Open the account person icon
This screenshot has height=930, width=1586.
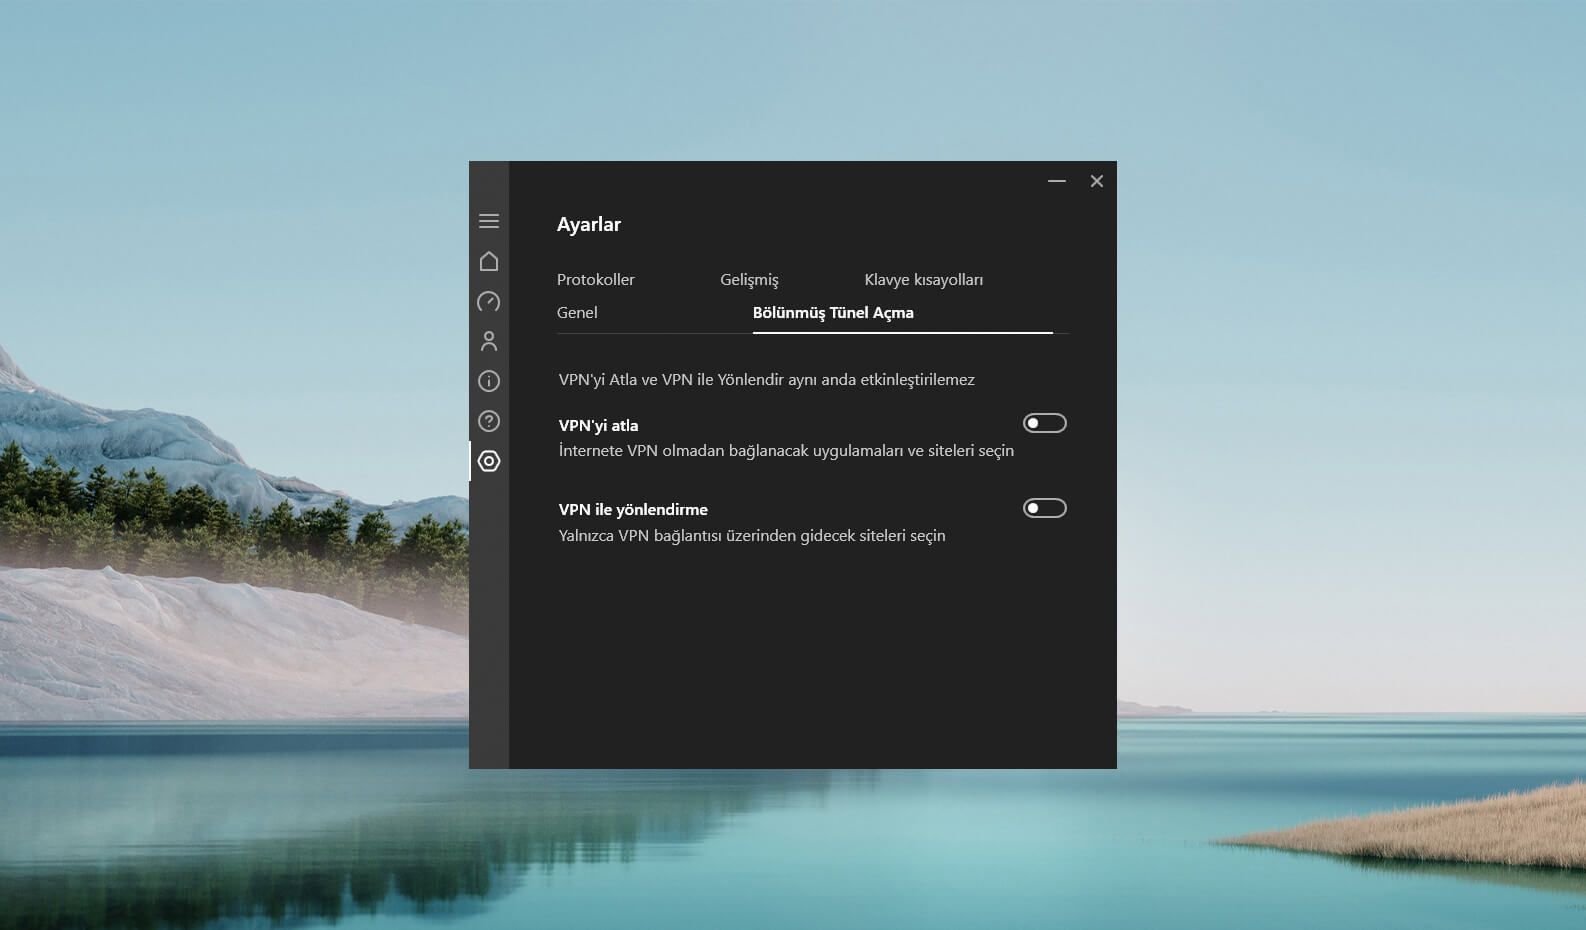tap(489, 341)
